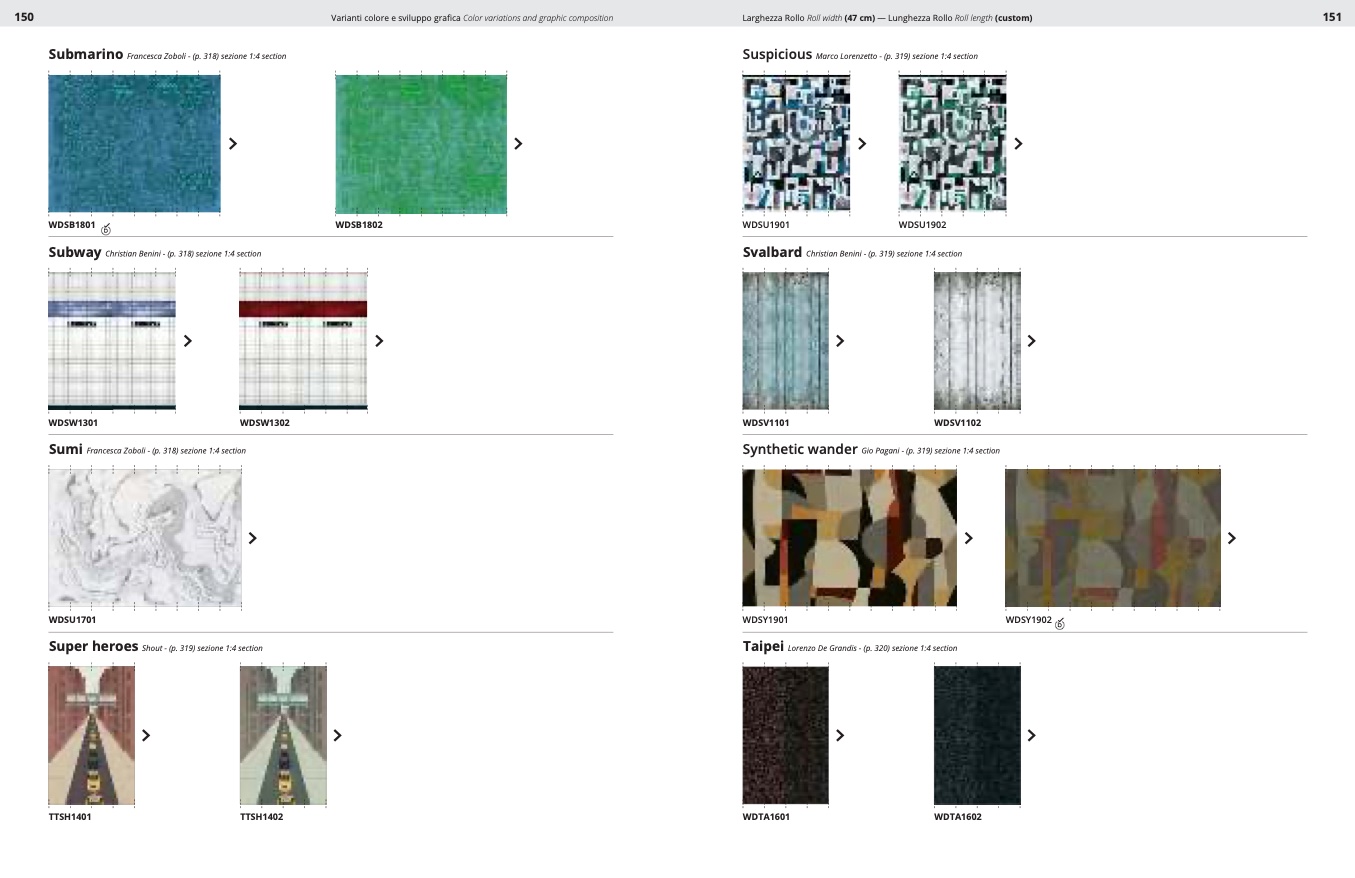This screenshot has height=878, width=1355.
Task: Select the blue Submarino WDSB1801 color swatch
Action: tap(134, 143)
